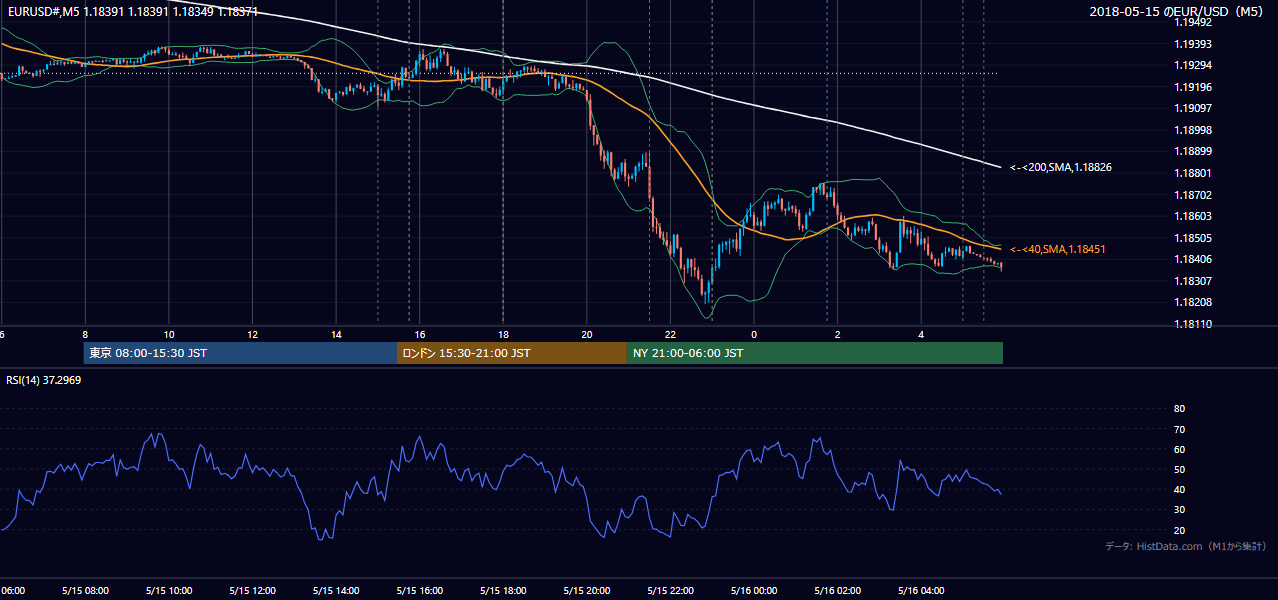Image resolution: width=1278 pixels, height=600 pixels.
Task: Click hour 12 on price chart time axis
Action: coord(253,334)
